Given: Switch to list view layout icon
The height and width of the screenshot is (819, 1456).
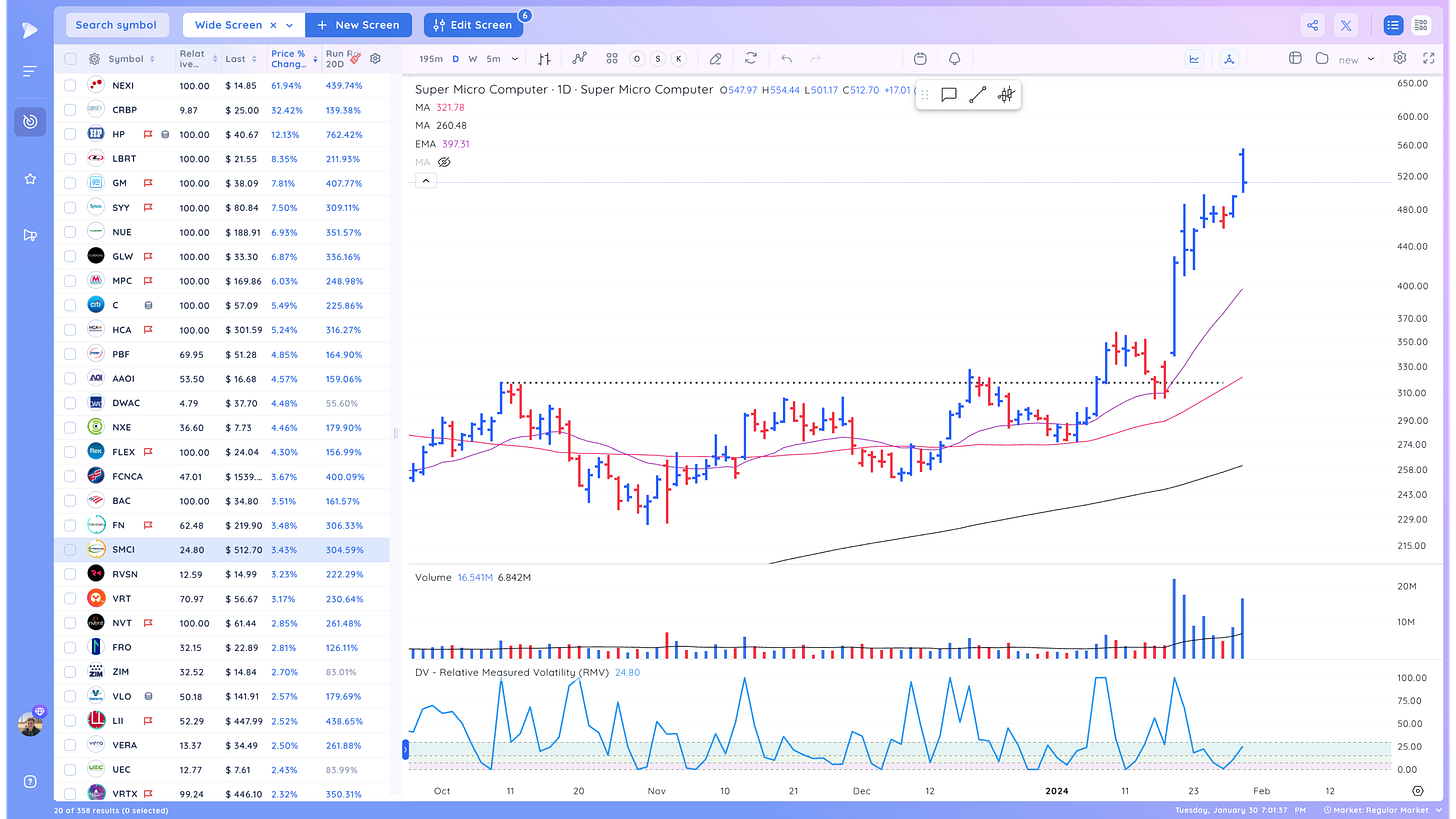Looking at the screenshot, I should (1393, 25).
